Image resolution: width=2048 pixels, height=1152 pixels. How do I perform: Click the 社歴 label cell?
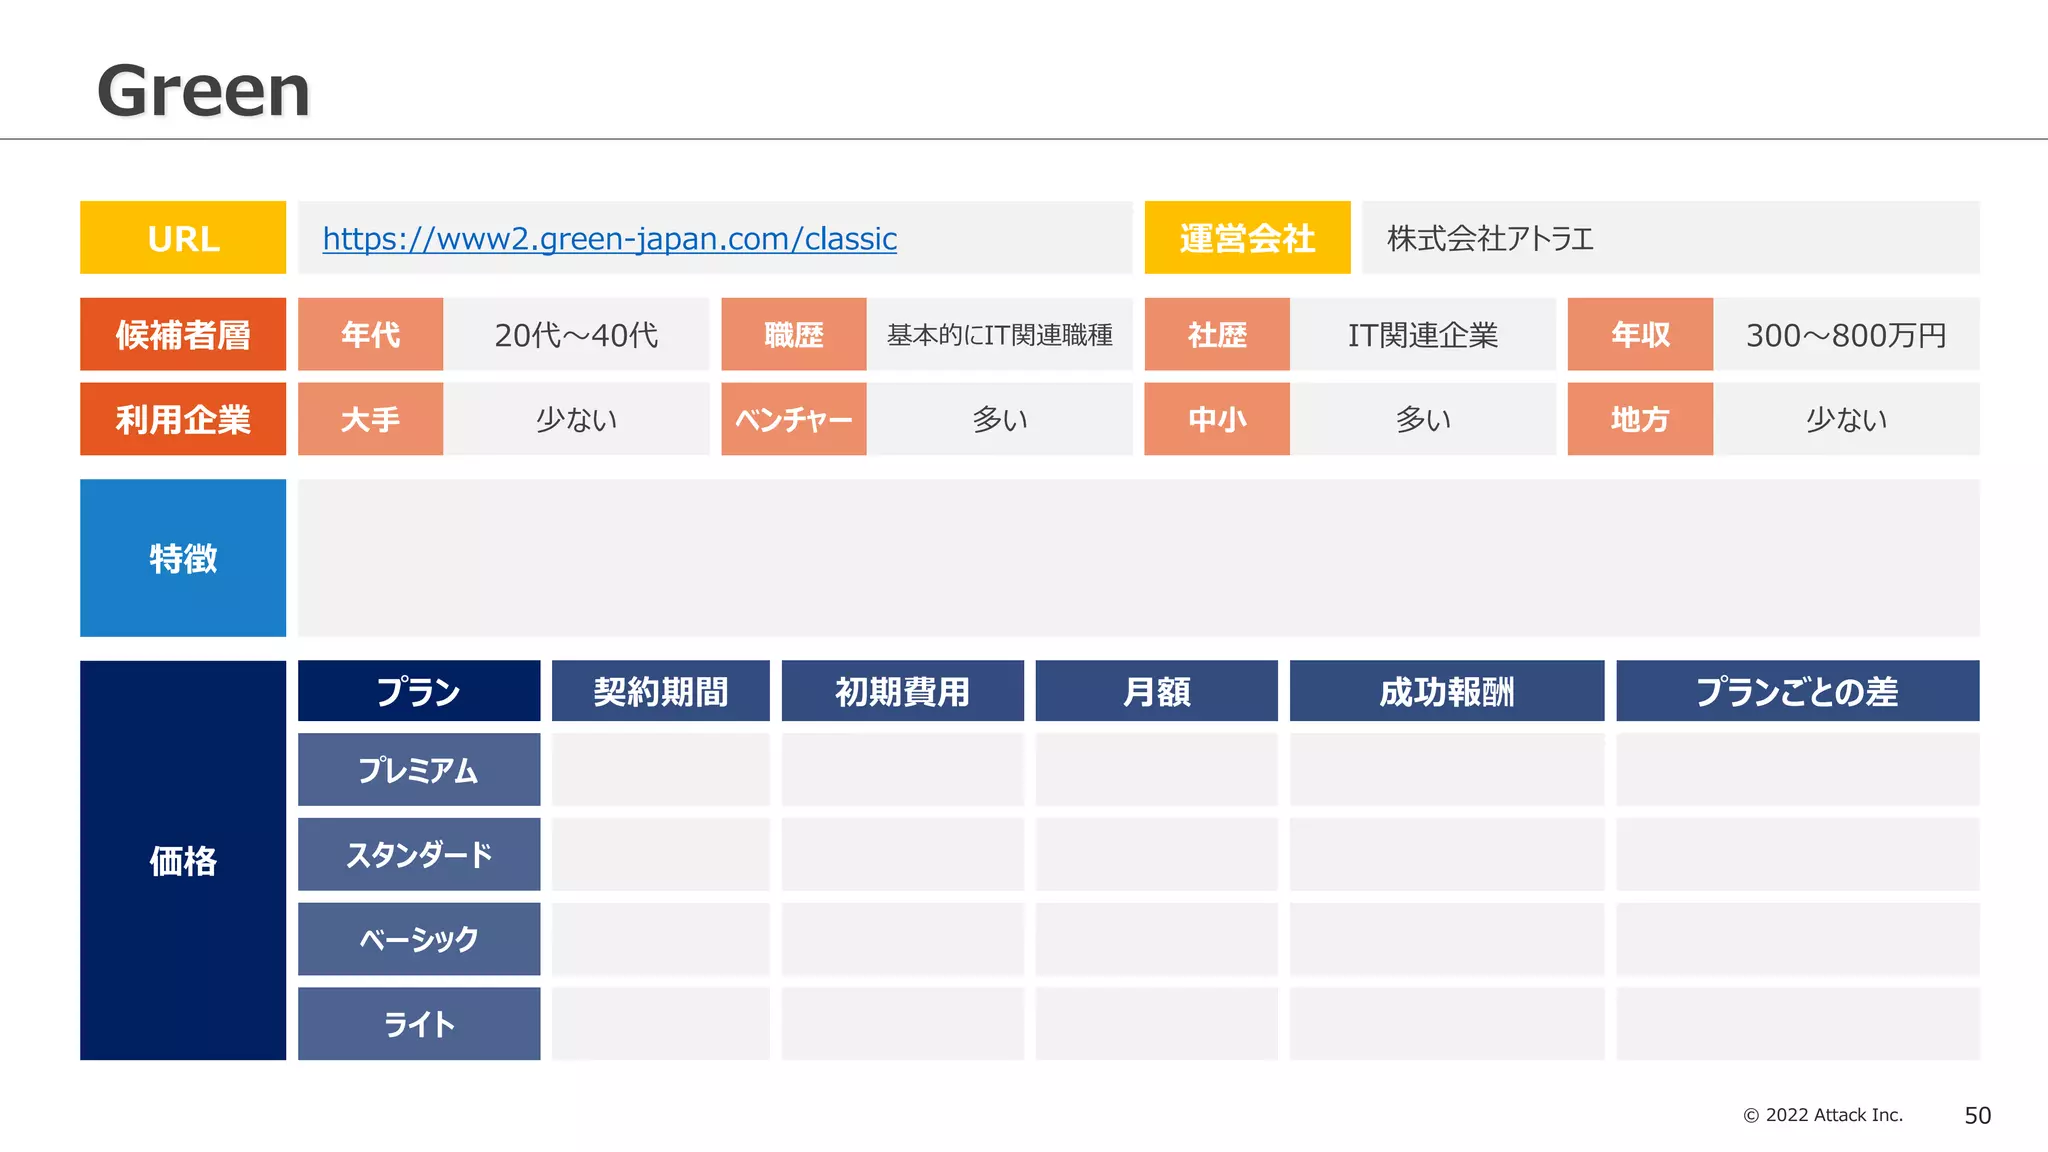click(x=1217, y=334)
